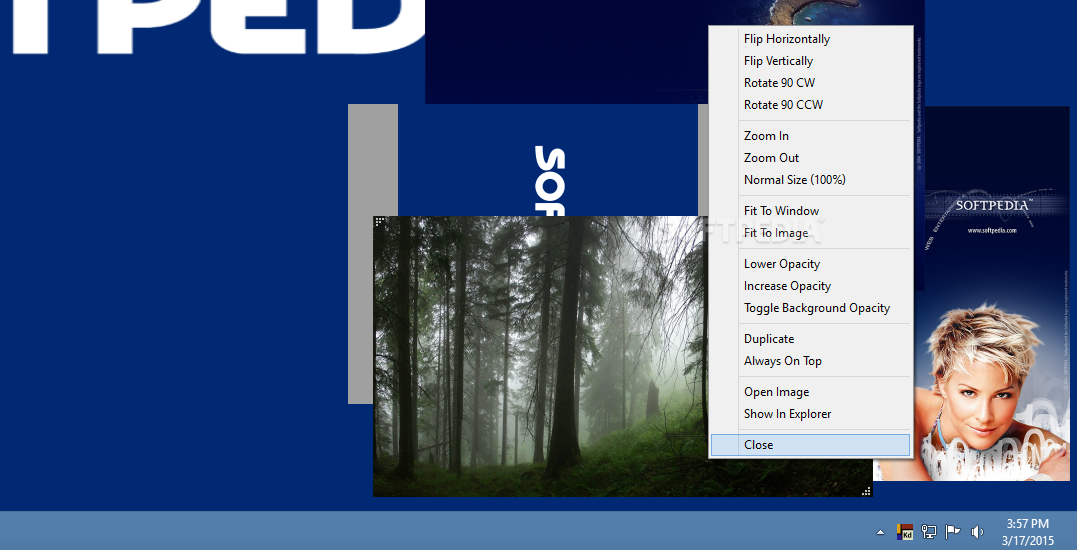Screen dimensions: 1077x550
Task: Select the foggy forest image
Action: coord(541,356)
